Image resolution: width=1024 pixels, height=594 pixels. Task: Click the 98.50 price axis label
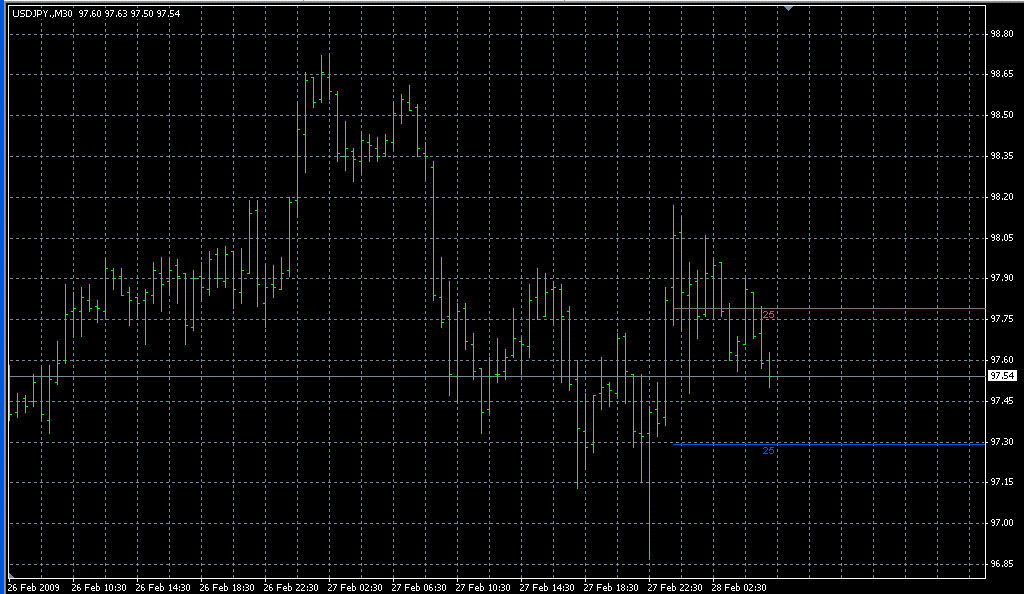click(x=1002, y=115)
